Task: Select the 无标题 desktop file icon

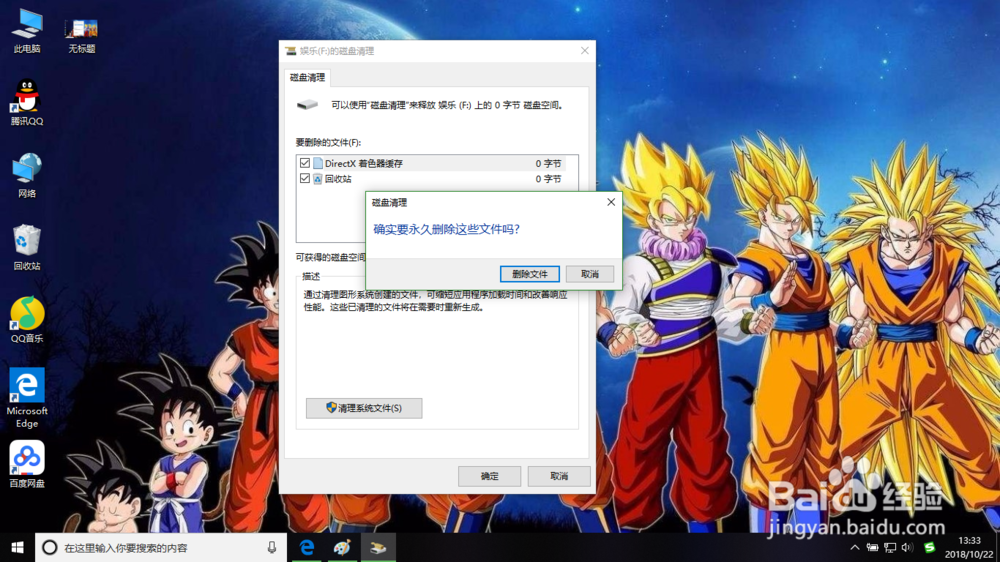Action: click(x=82, y=35)
